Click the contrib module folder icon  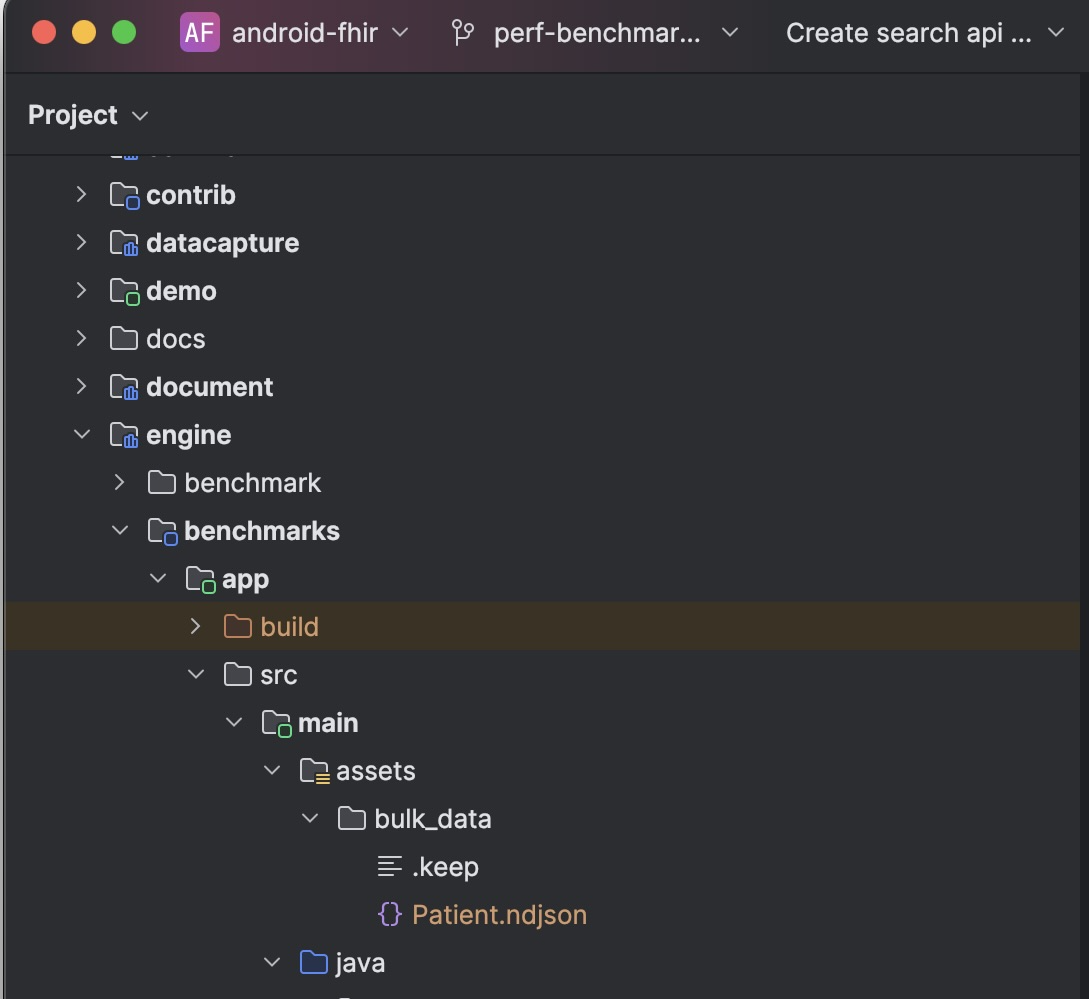pyautogui.click(x=124, y=195)
